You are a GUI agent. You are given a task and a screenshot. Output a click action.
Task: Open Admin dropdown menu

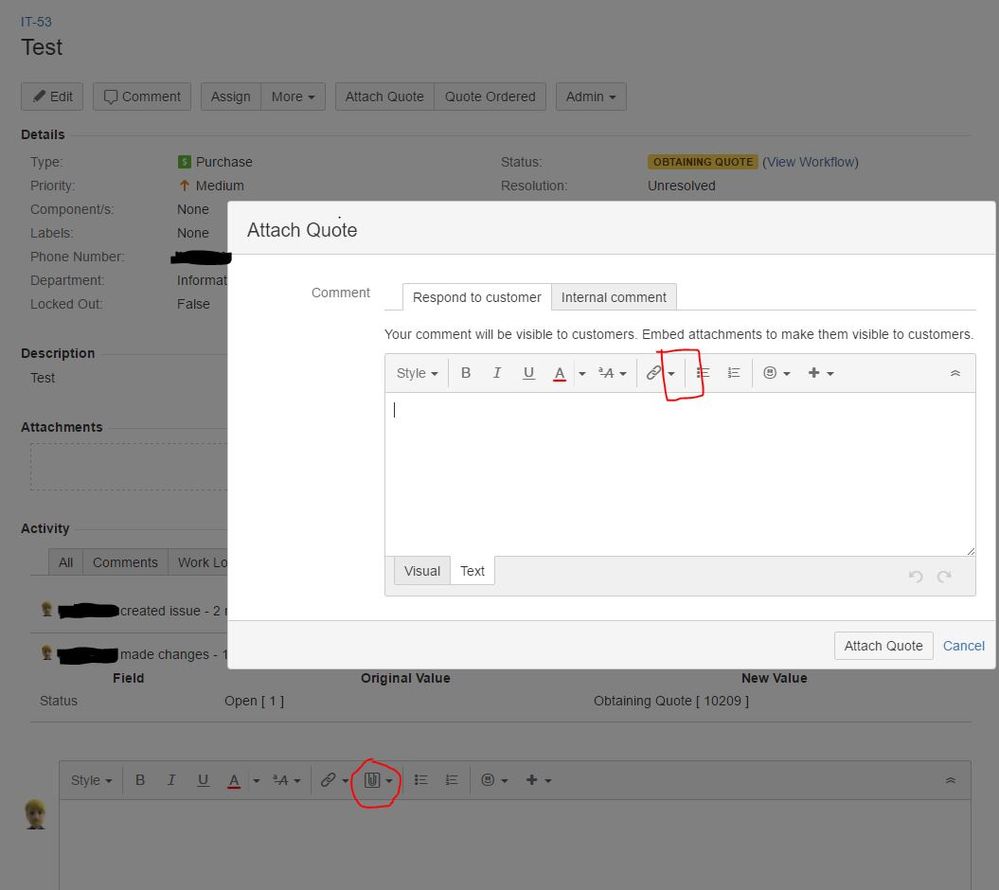tap(591, 97)
